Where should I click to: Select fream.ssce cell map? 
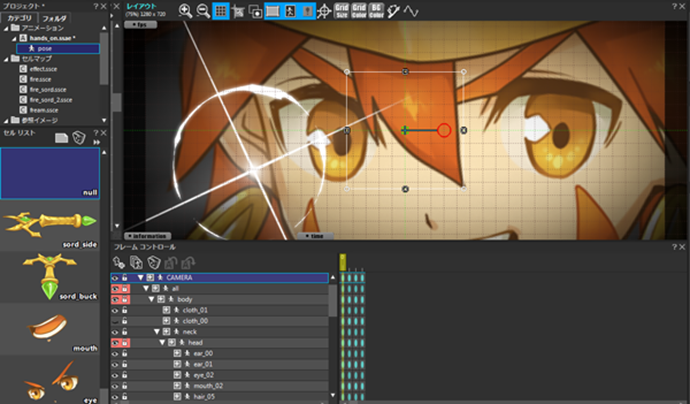tap(44, 110)
